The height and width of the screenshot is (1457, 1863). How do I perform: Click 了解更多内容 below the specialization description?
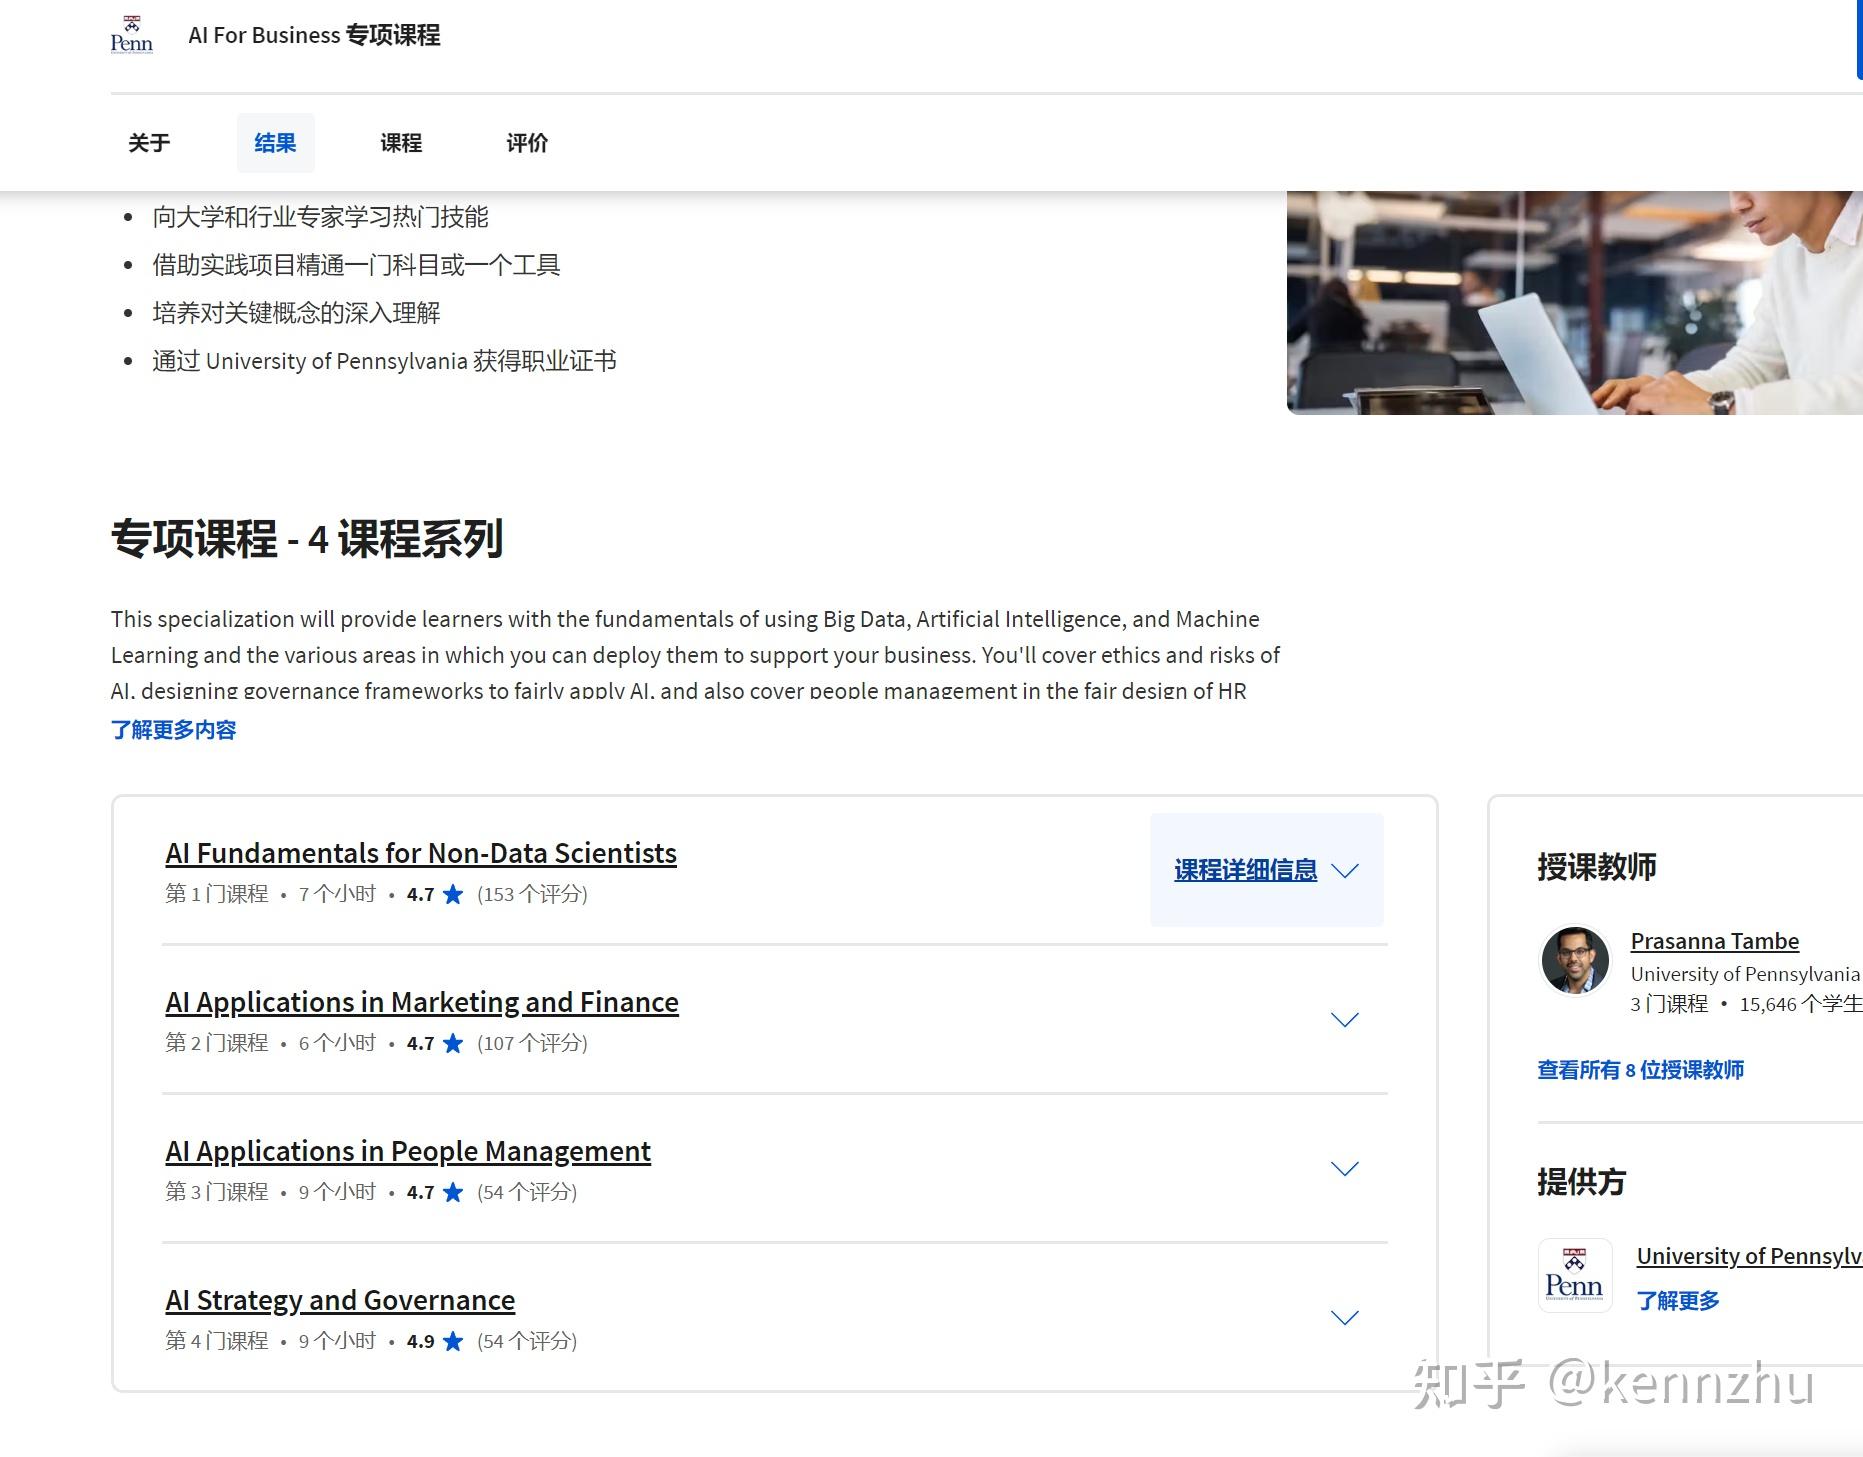click(174, 730)
